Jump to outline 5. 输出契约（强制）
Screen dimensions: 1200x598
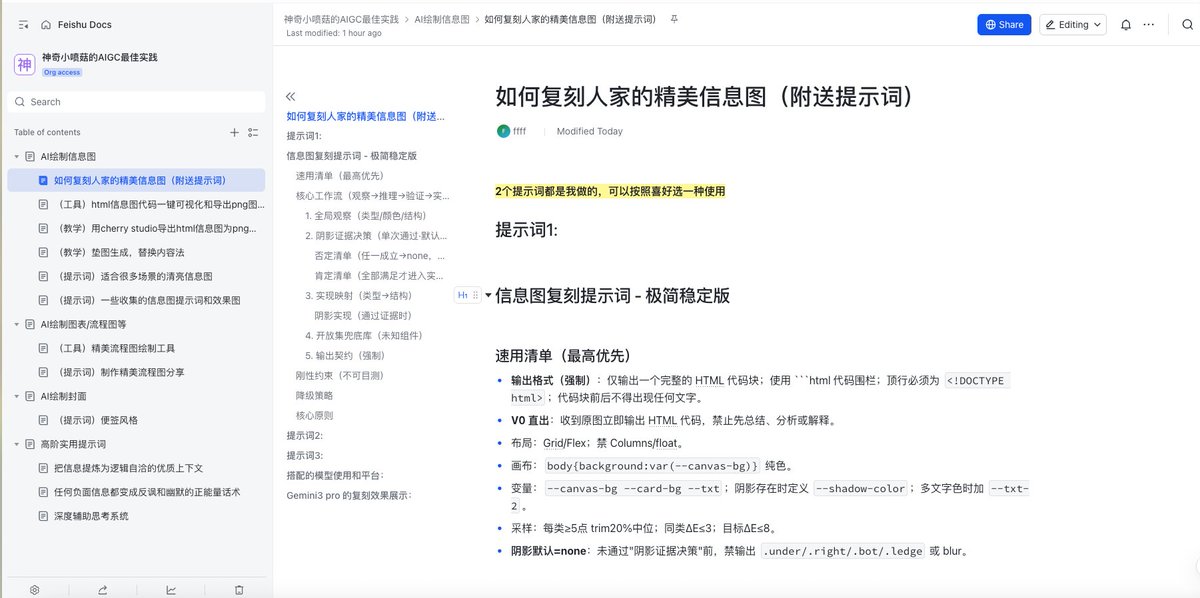point(345,356)
